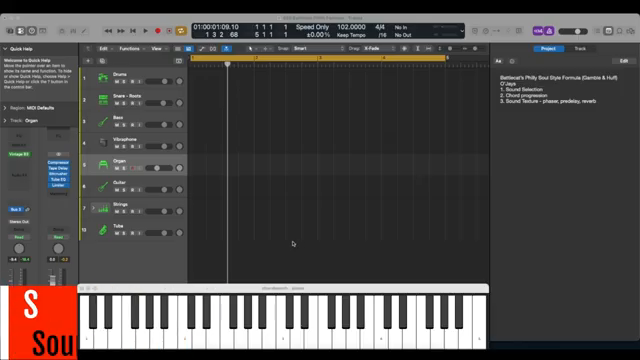Screen dimensions: 640x360
Task: Click the Vintage B3 instrument slot
Action: point(19,154)
